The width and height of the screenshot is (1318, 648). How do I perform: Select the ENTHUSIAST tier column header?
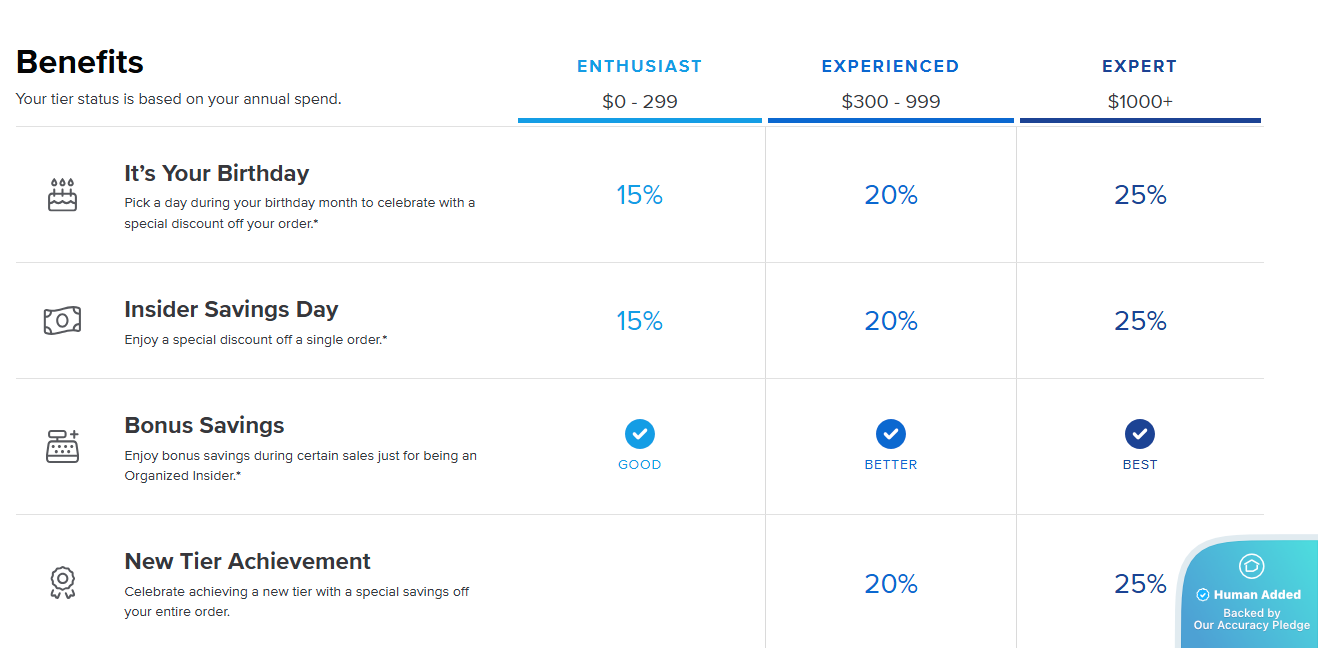(640, 67)
